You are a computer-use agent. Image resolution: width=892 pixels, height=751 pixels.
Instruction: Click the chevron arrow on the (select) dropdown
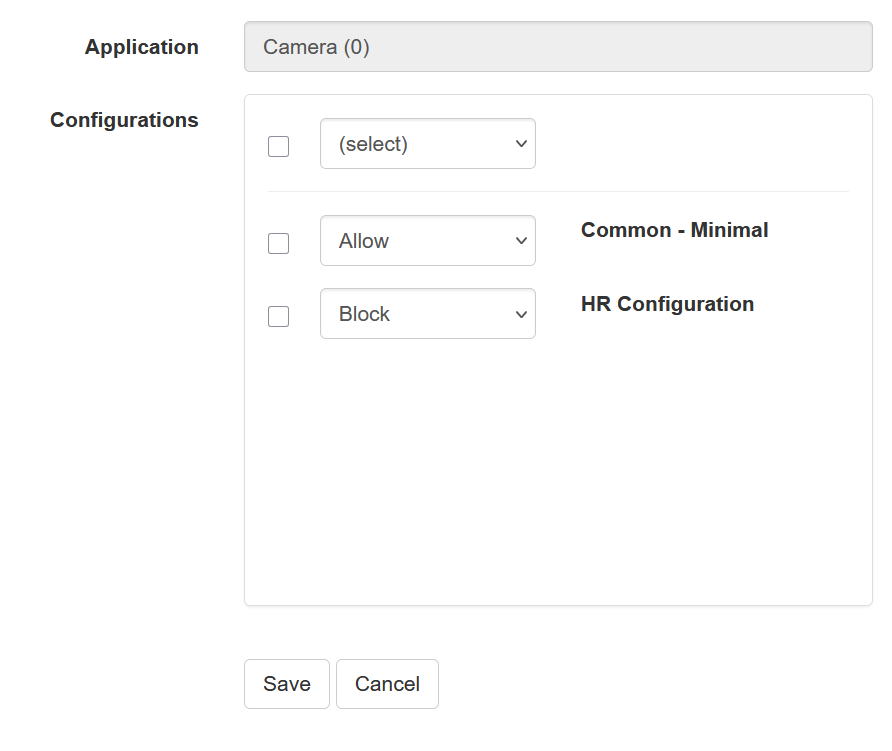tap(520, 144)
